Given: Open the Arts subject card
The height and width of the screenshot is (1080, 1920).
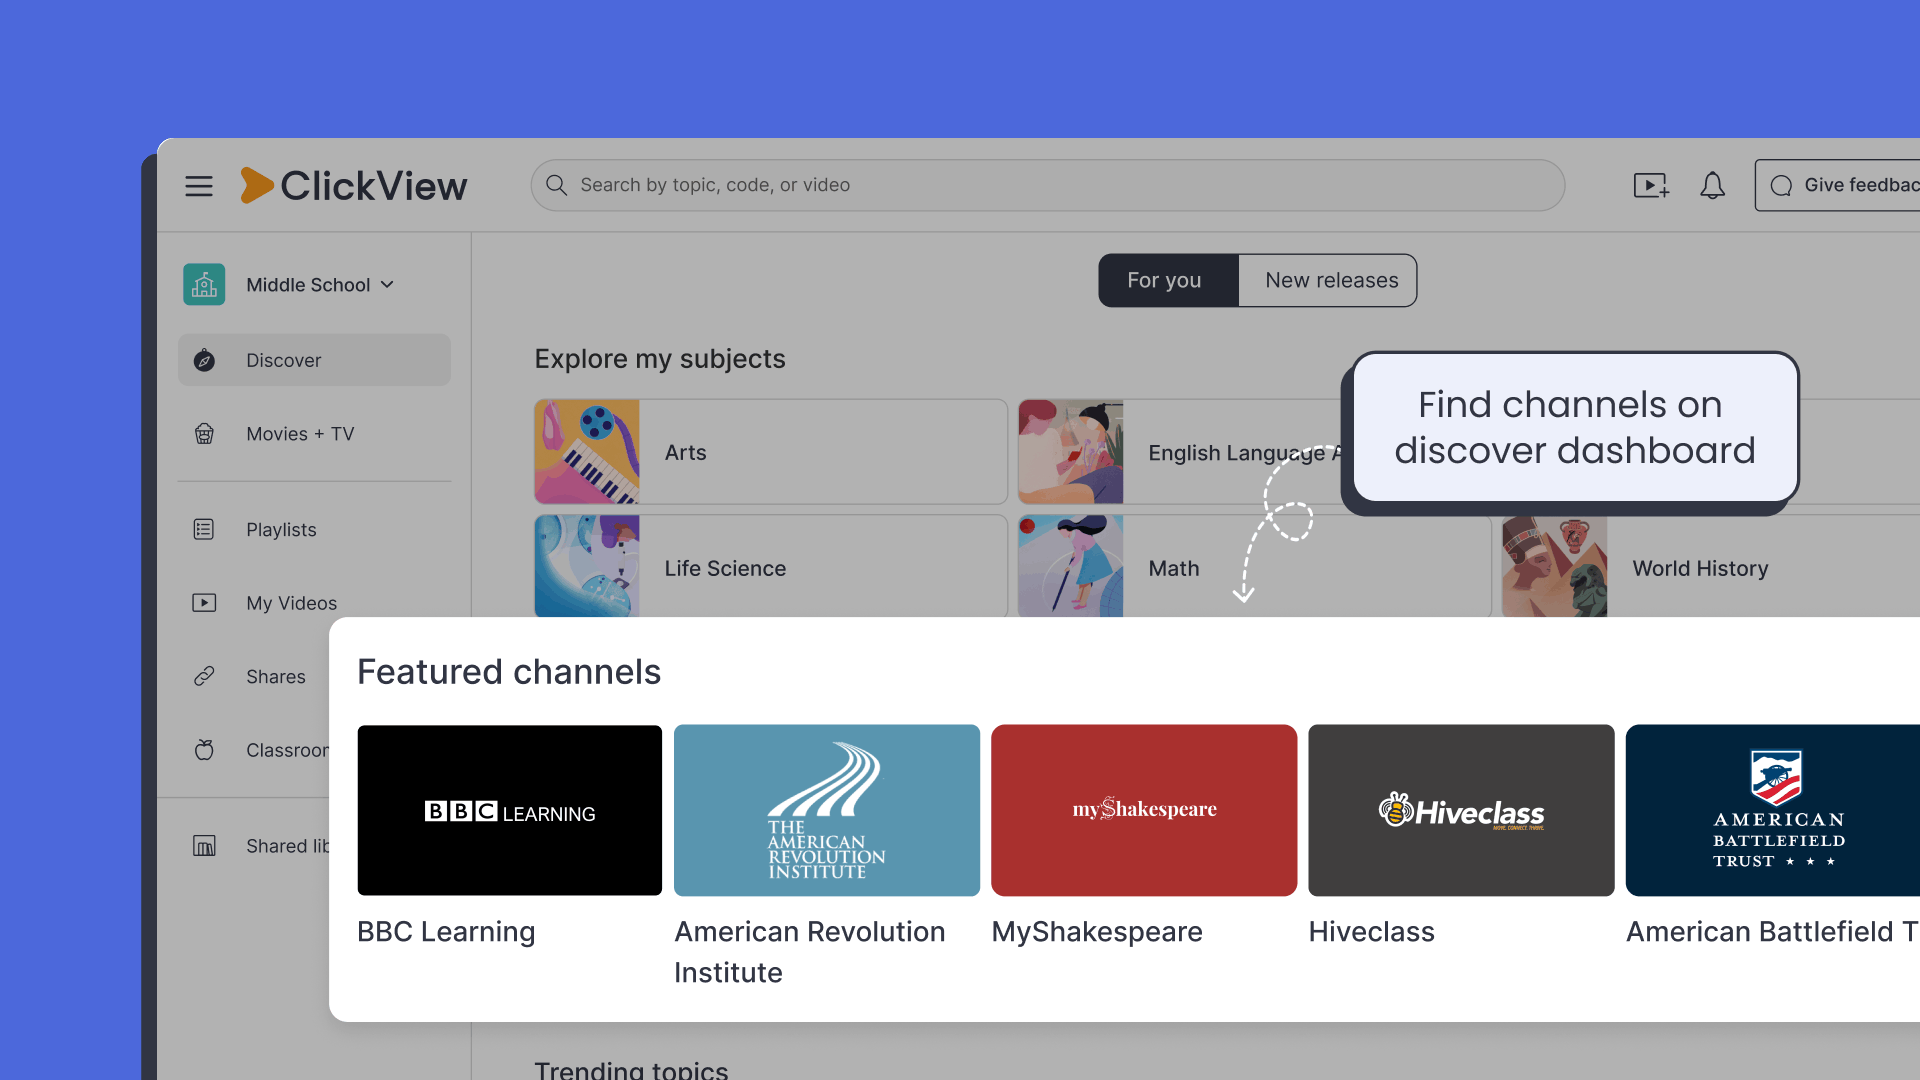Looking at the screenshot, I should [x=771, y=452].
